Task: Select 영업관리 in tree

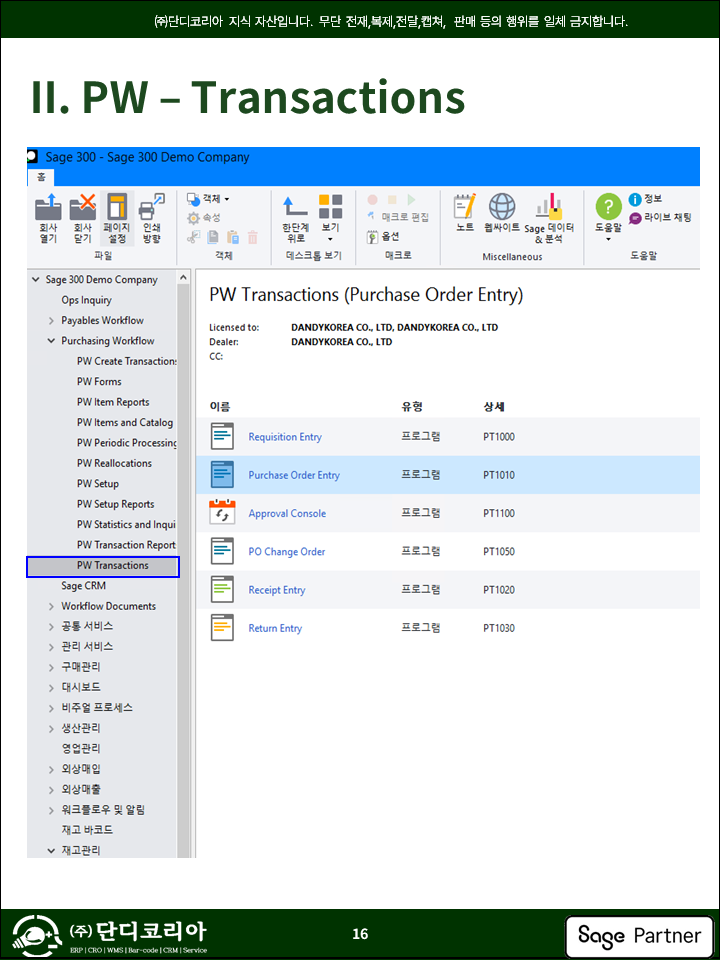Action: [x=81, y=749]
